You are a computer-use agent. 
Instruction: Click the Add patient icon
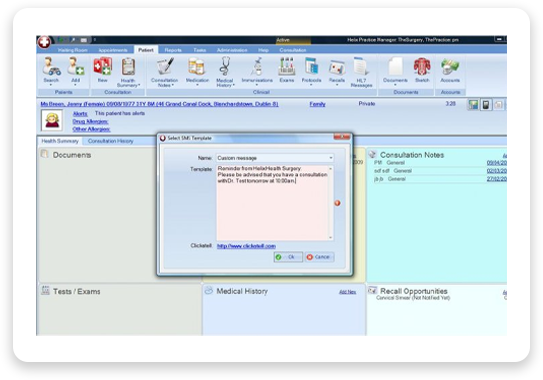click(75, 67)
